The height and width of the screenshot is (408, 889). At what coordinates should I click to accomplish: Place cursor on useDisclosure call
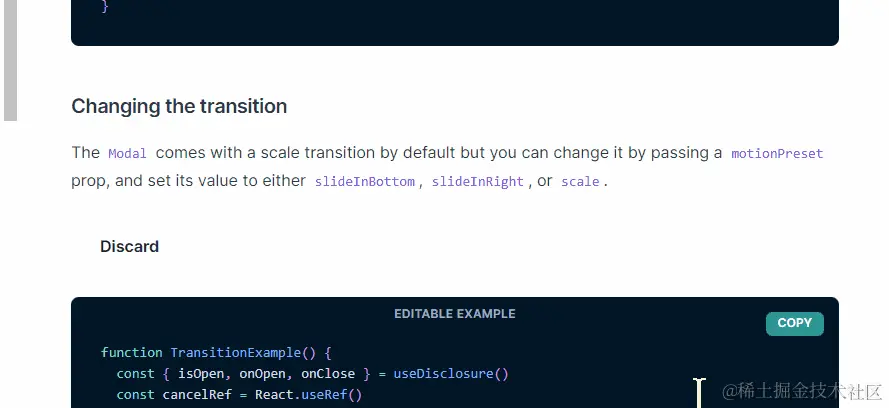tap(451, 374)
